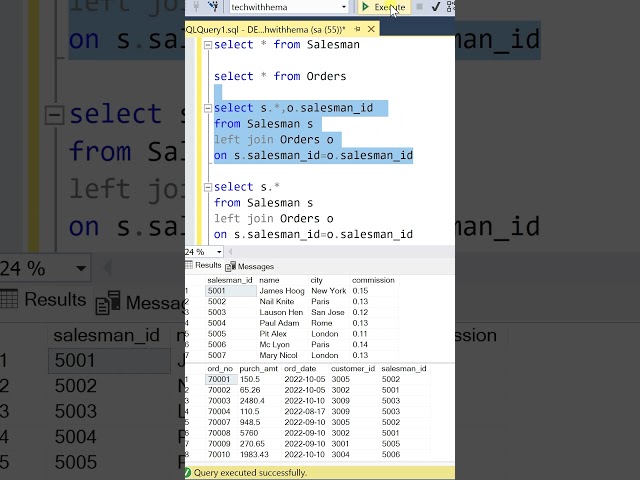This screenshot has height=480, width=640.
Task: Click the Execute query button
Action: (x=383, y=7)
